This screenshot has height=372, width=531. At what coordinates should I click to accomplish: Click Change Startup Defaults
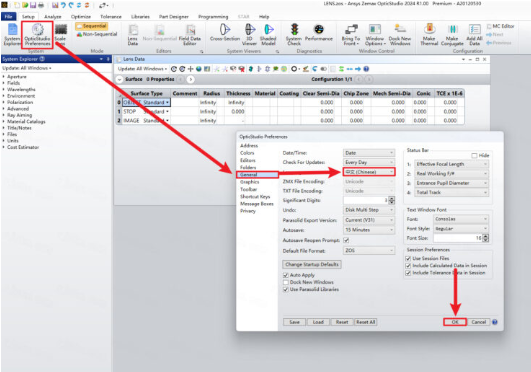(x=312, y=264)
